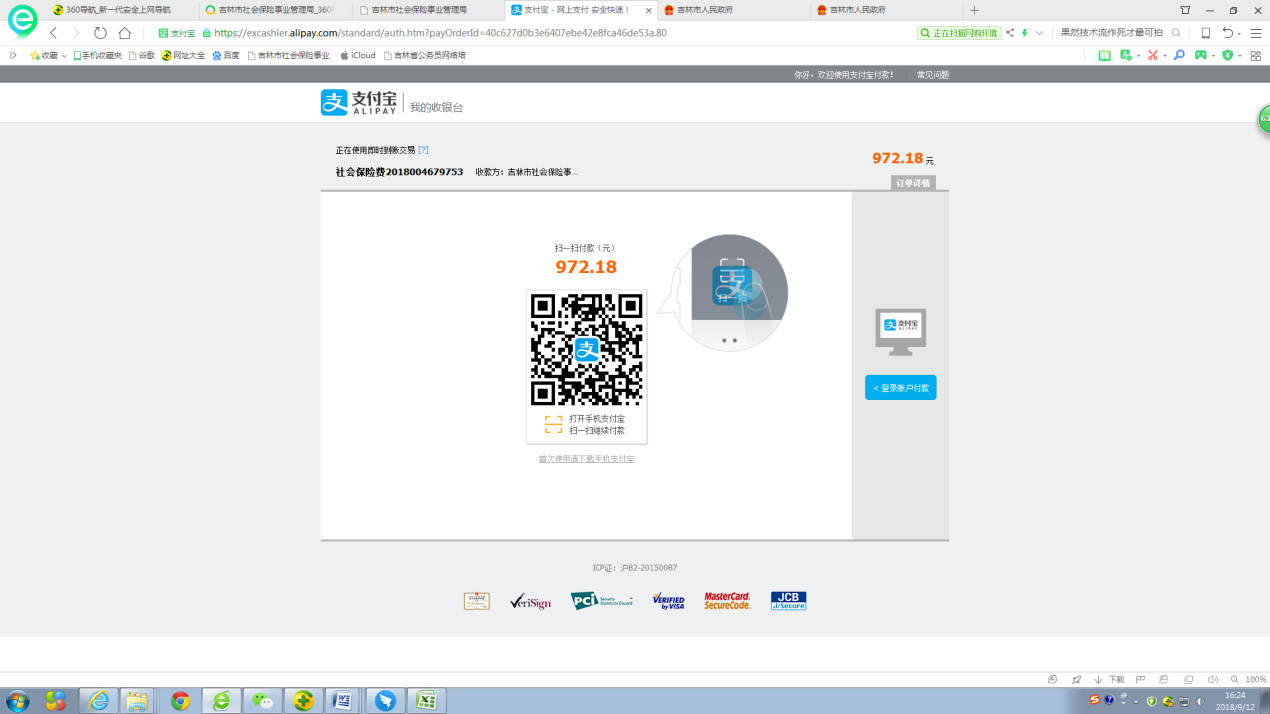Open the Windows Start button
Viewport: 1270px width, 714px height.
pos(17,701)
